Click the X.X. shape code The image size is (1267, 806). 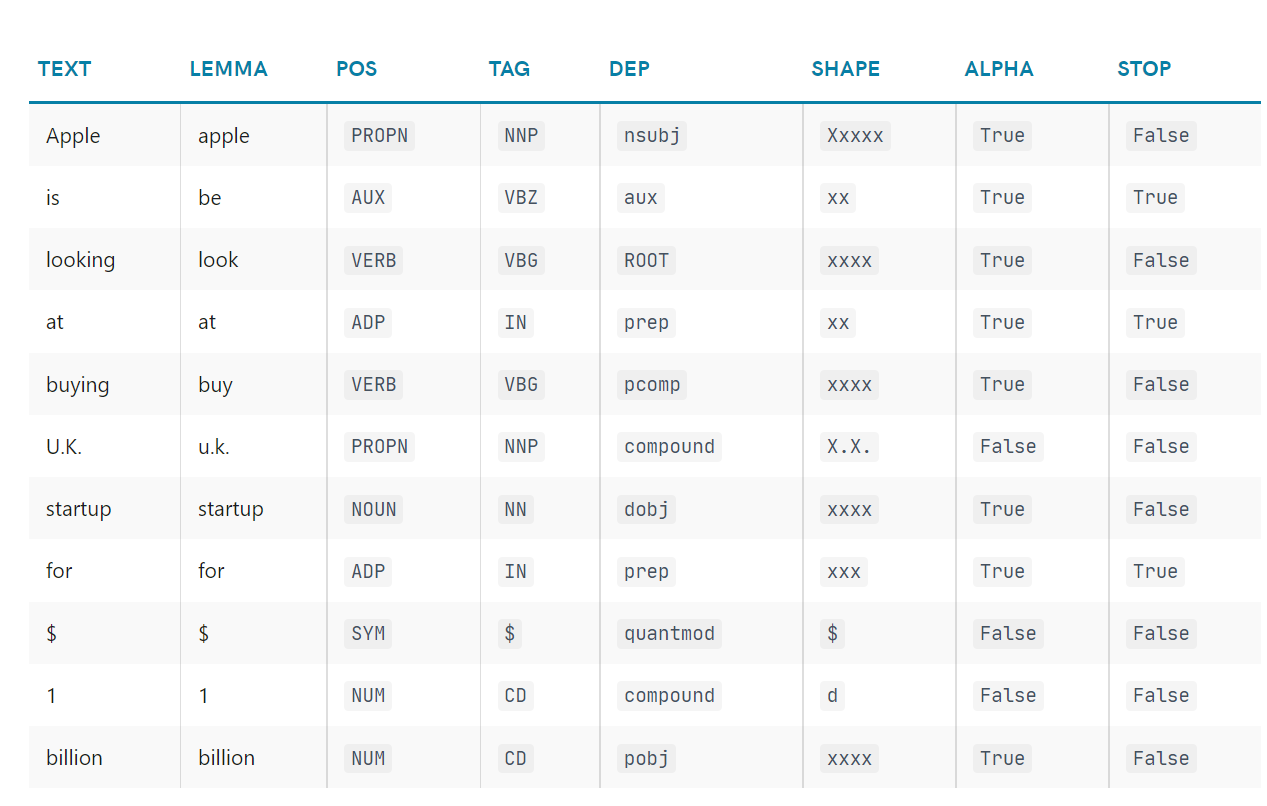(x=849, y=447)
